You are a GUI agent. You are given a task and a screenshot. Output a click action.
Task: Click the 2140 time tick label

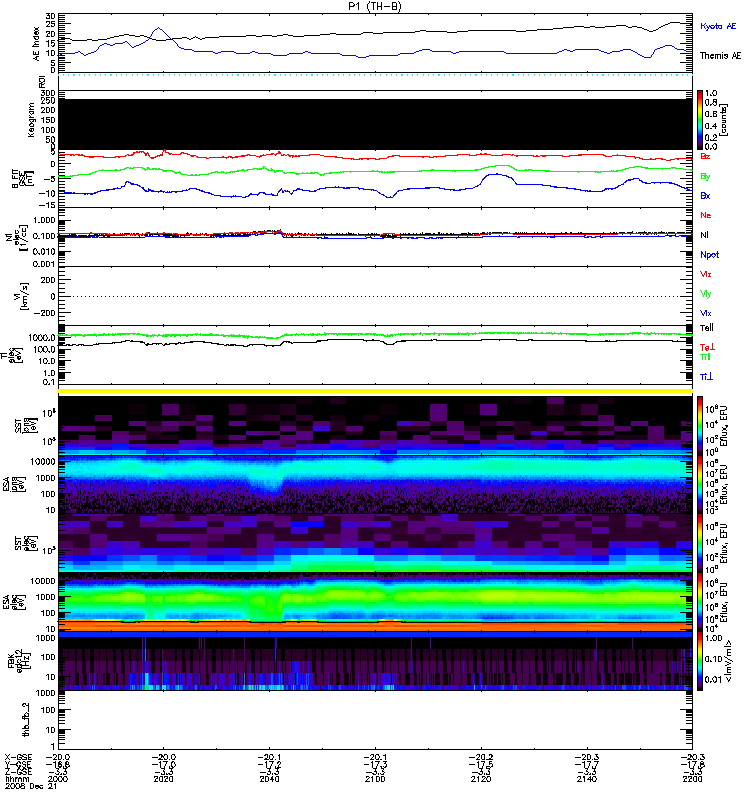pos(587,779)
